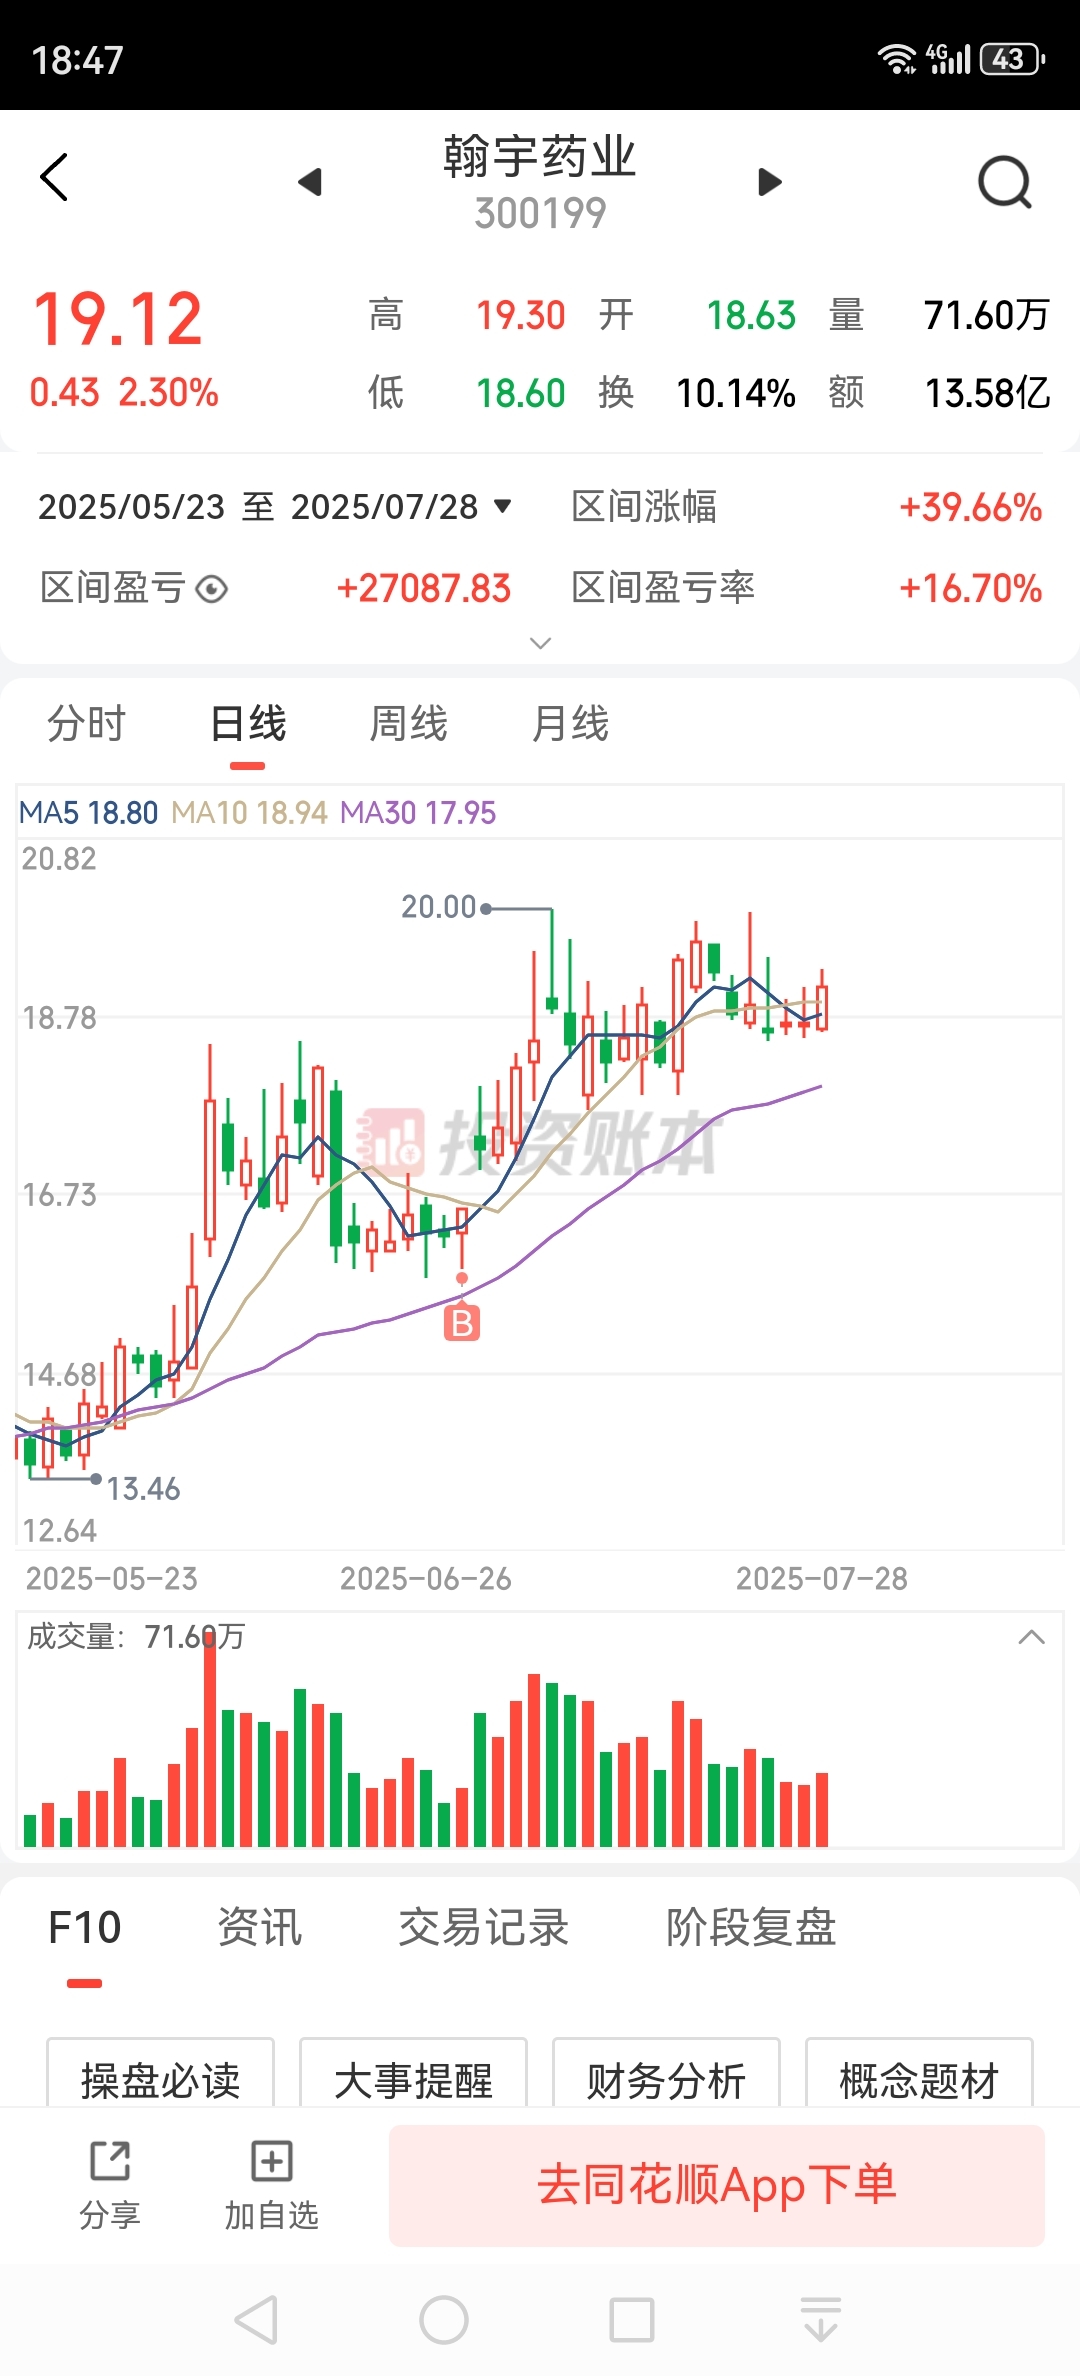The image size is (1080, 2376).
Task: Open the date range dropdown arrow
Action: click(503, 506)
